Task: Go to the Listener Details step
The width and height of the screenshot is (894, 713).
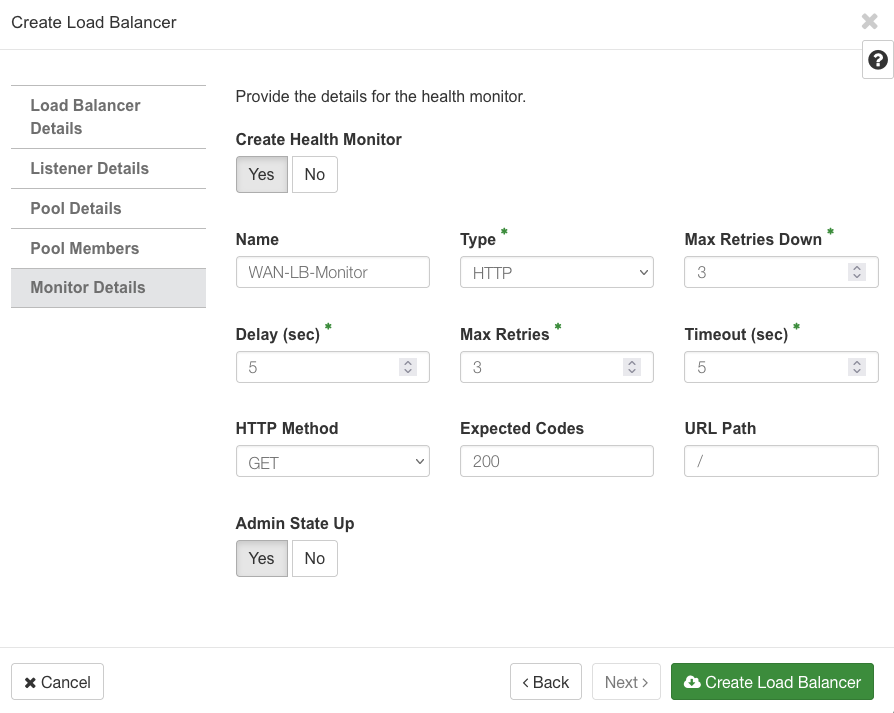Action: point(89,168)
